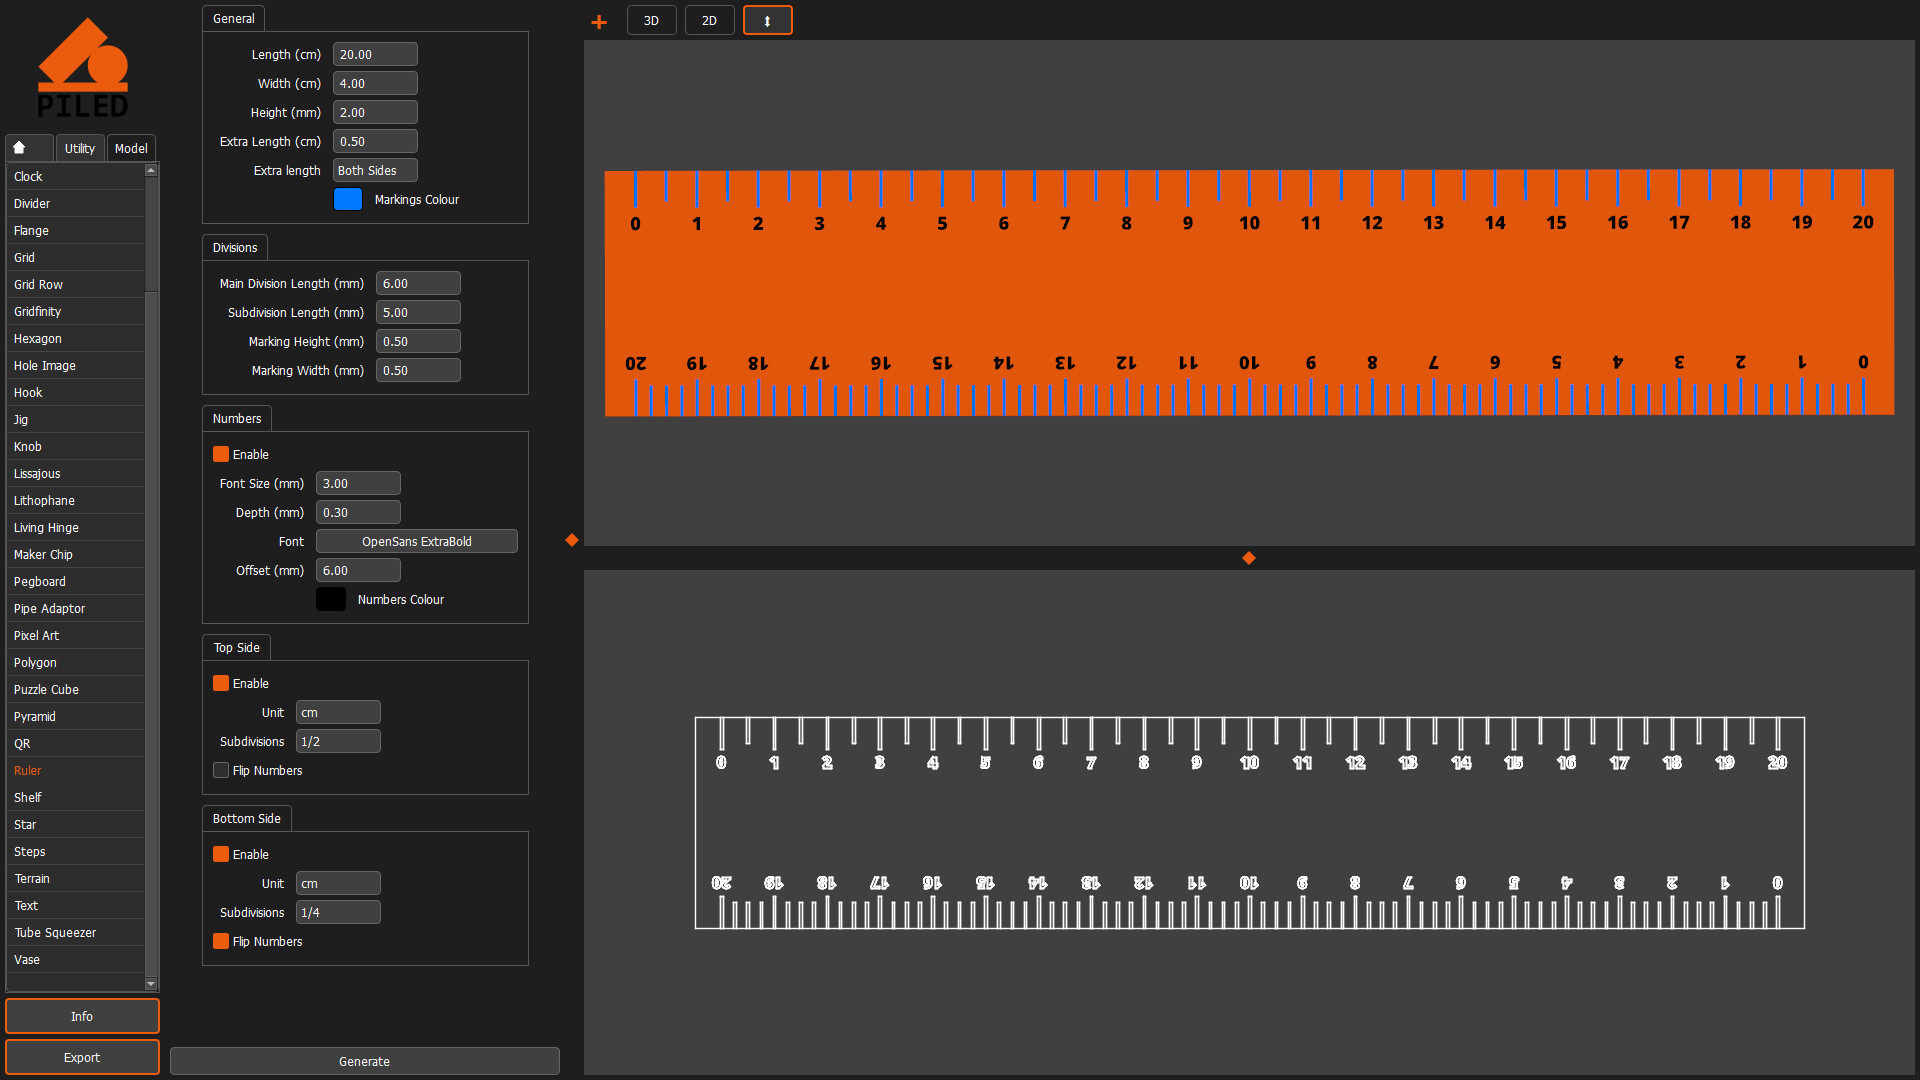Click the Generate button
The height and width of the screenshot is (1080, 1920).
coord(364,1061)
